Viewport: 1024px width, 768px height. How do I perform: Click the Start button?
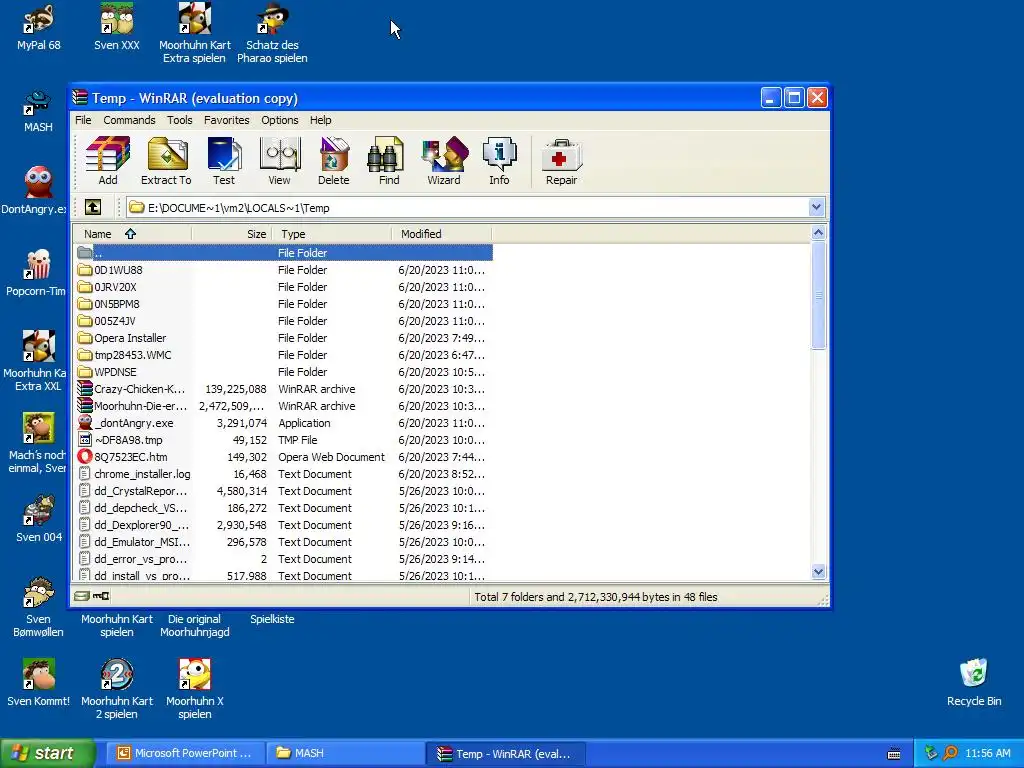(47, 753)
